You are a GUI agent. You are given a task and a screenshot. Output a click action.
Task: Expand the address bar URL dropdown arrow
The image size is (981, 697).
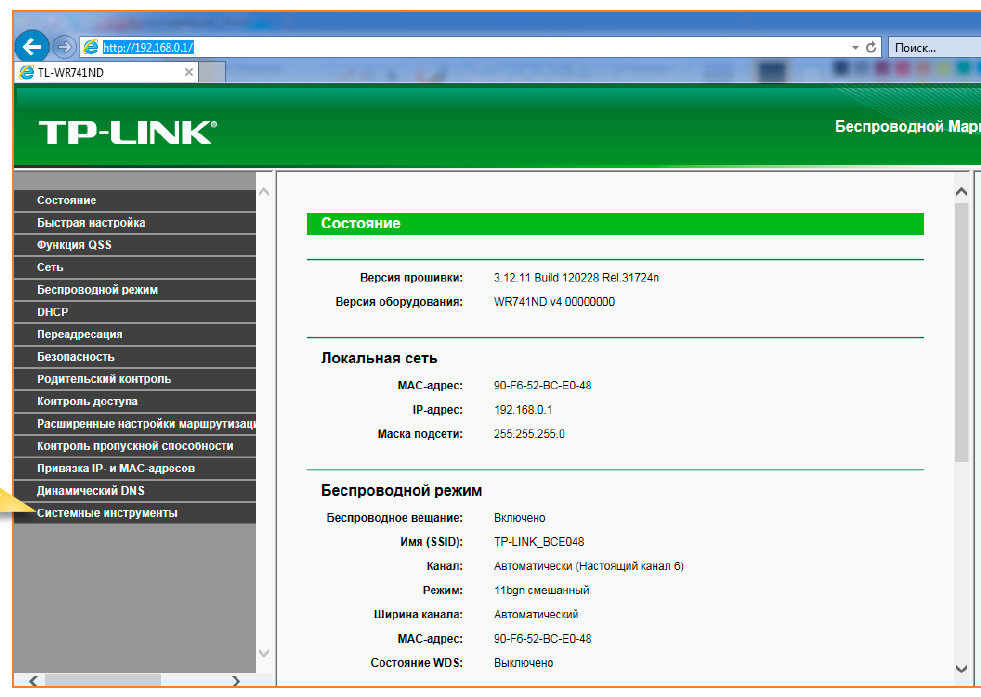coord(855,47)
